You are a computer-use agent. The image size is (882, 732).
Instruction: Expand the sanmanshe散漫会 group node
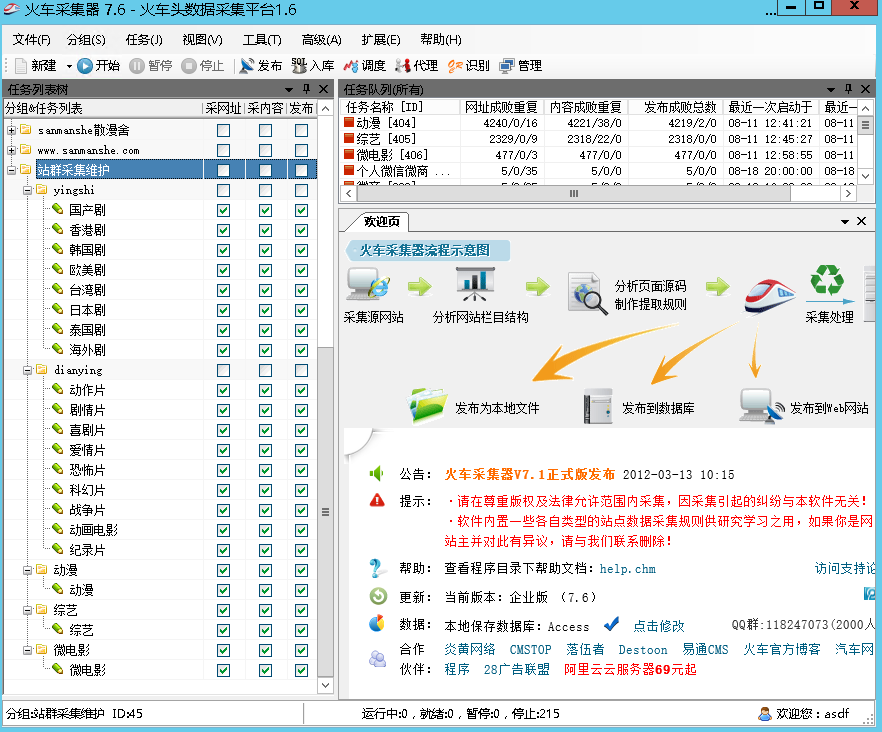click(13, 129)
